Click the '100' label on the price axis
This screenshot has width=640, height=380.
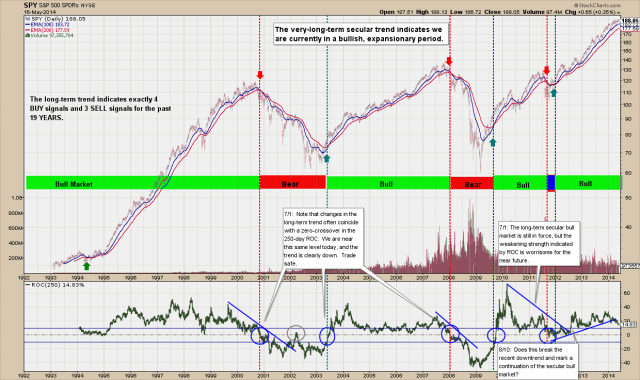tap(627, 105)
